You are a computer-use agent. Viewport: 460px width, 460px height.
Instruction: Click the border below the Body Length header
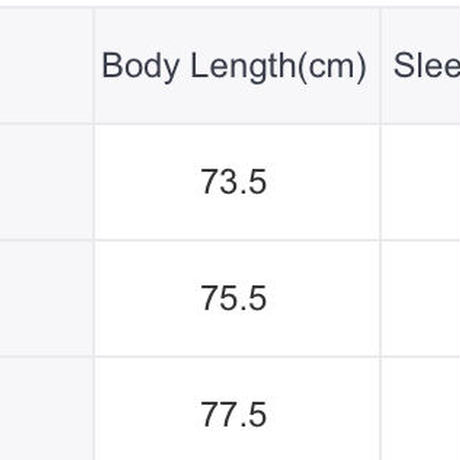237,124
